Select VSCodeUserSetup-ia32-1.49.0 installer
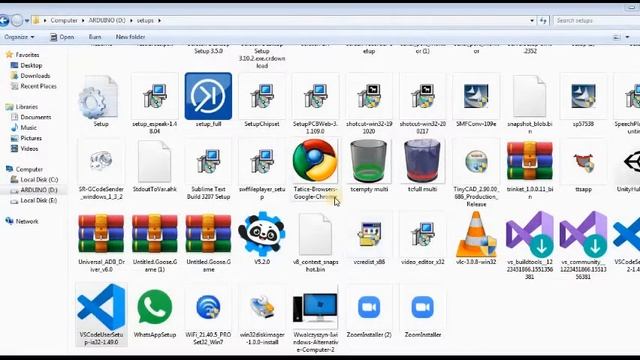 (101, 307)
